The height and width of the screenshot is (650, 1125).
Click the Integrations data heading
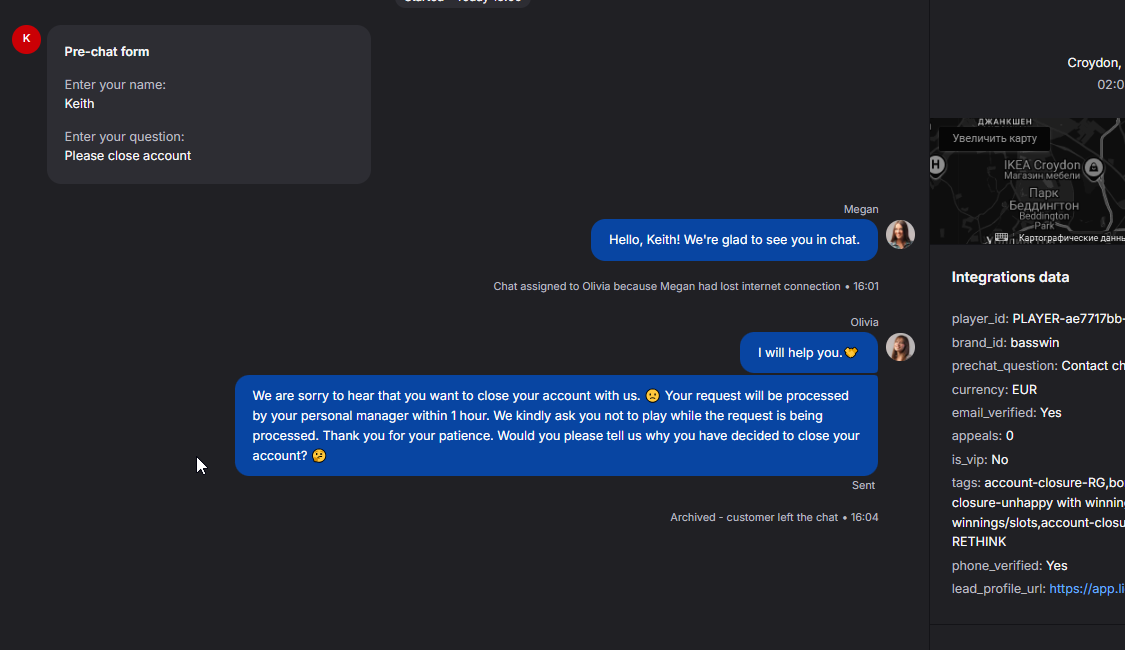(1010, 277)
